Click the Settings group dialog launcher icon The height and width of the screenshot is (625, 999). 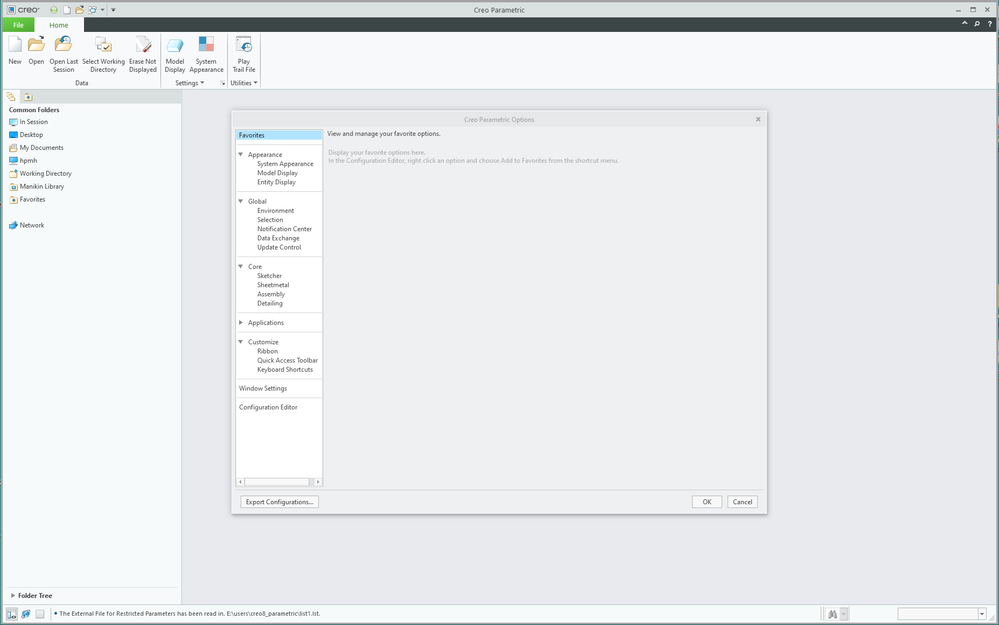tap(222, 83)
